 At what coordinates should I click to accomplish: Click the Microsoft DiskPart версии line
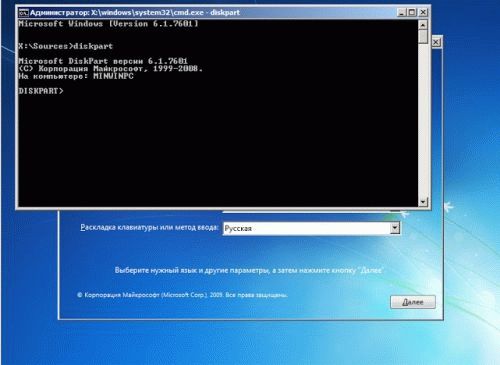click(103, 61)
